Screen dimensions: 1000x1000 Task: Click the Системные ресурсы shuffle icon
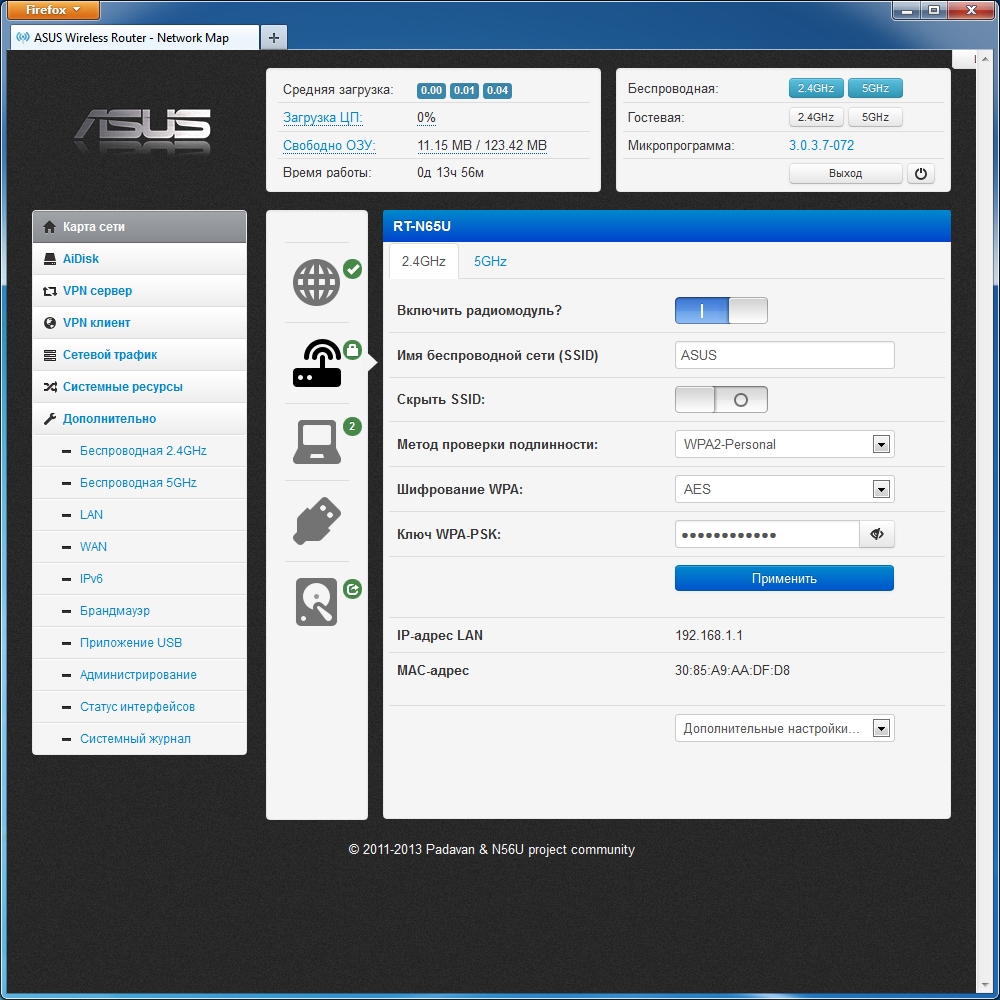pyautogui.click(x=49, y=387)
